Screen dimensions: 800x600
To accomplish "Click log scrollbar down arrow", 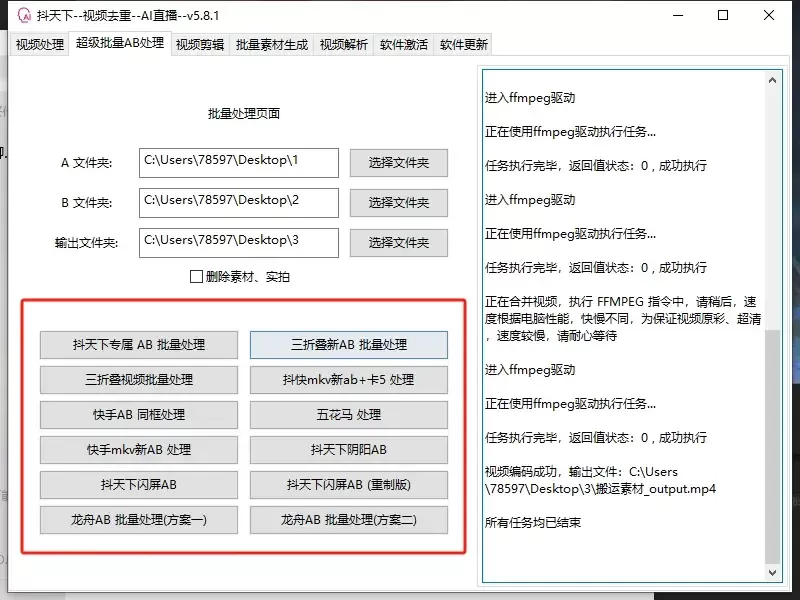I will [772, 572].
